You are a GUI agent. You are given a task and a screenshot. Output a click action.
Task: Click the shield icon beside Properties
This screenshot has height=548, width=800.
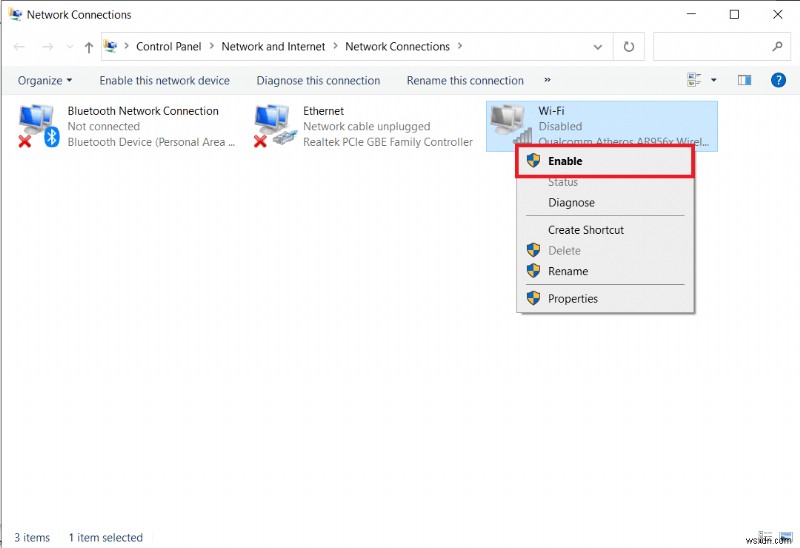pyautogui.click(x=533, y=298)
